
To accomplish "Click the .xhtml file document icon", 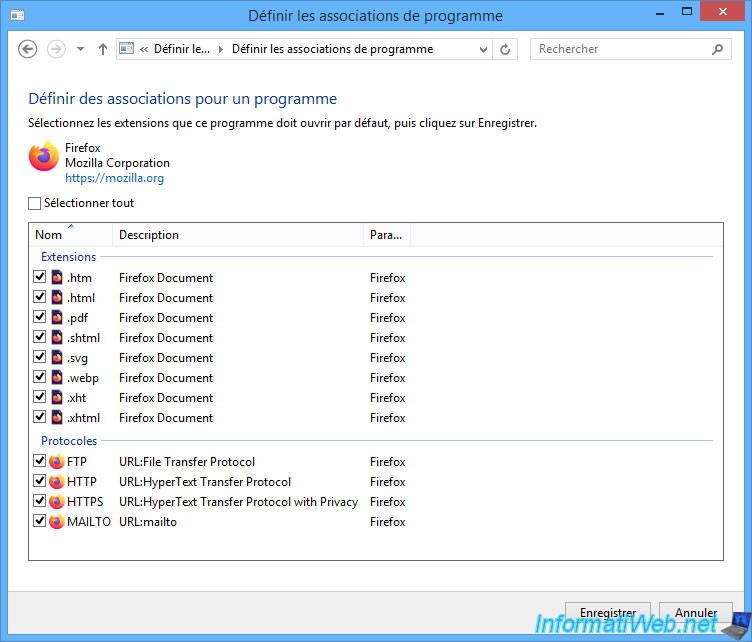I will [57, 417].
